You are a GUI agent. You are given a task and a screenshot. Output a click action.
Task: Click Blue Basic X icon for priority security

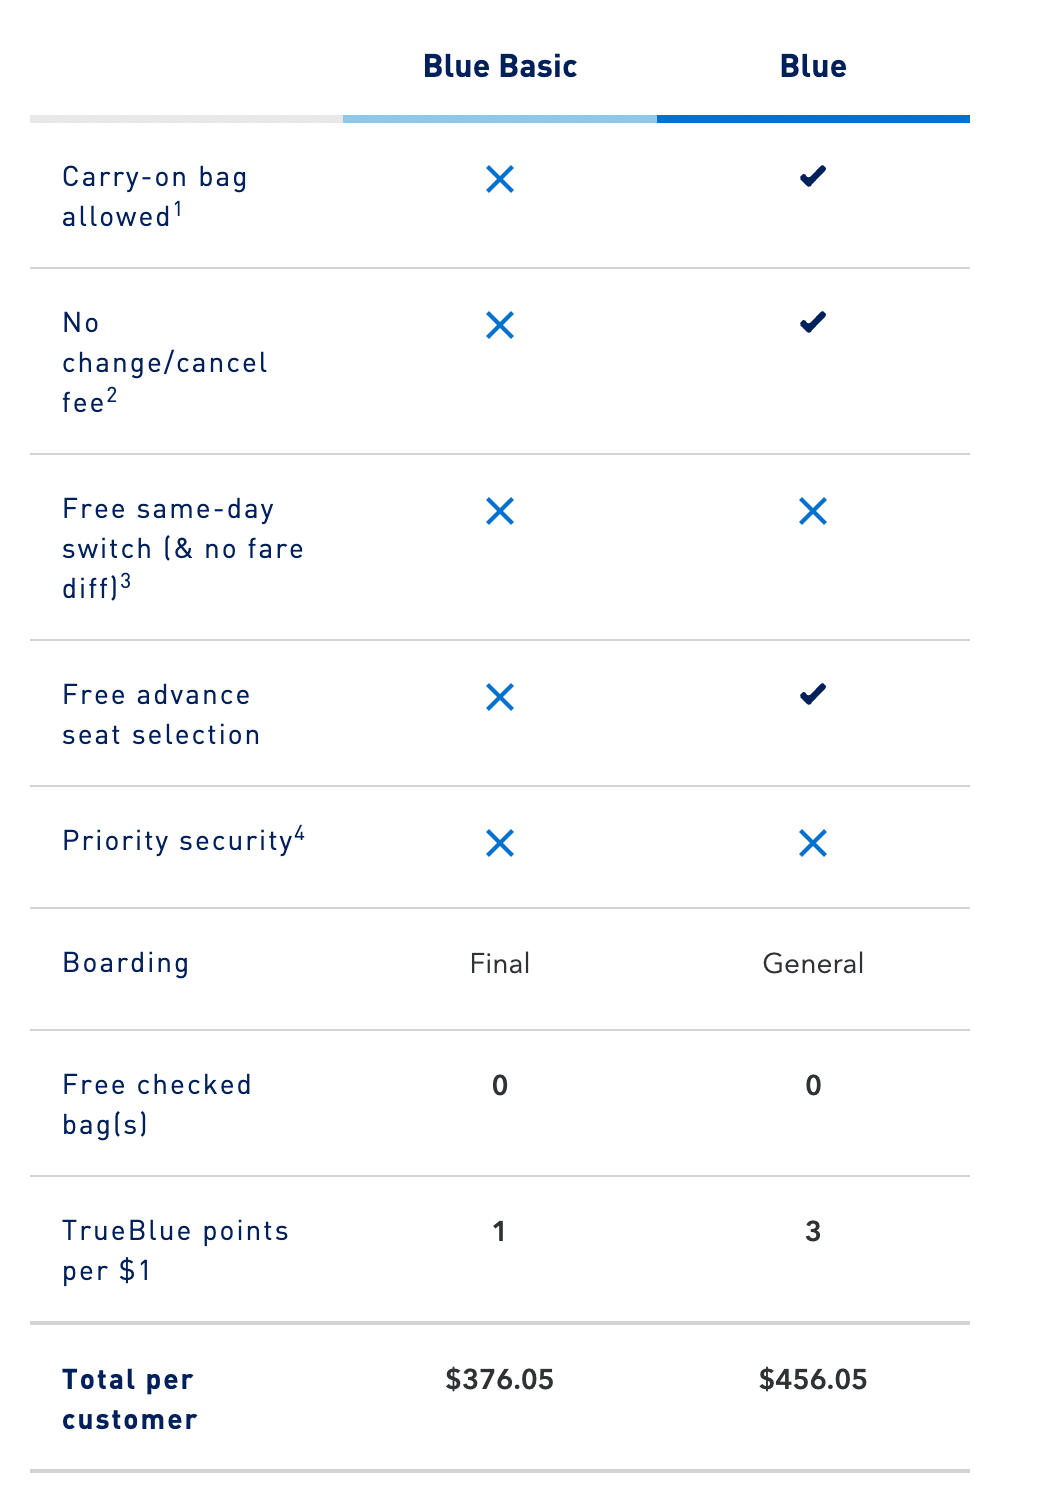point(500,843)
